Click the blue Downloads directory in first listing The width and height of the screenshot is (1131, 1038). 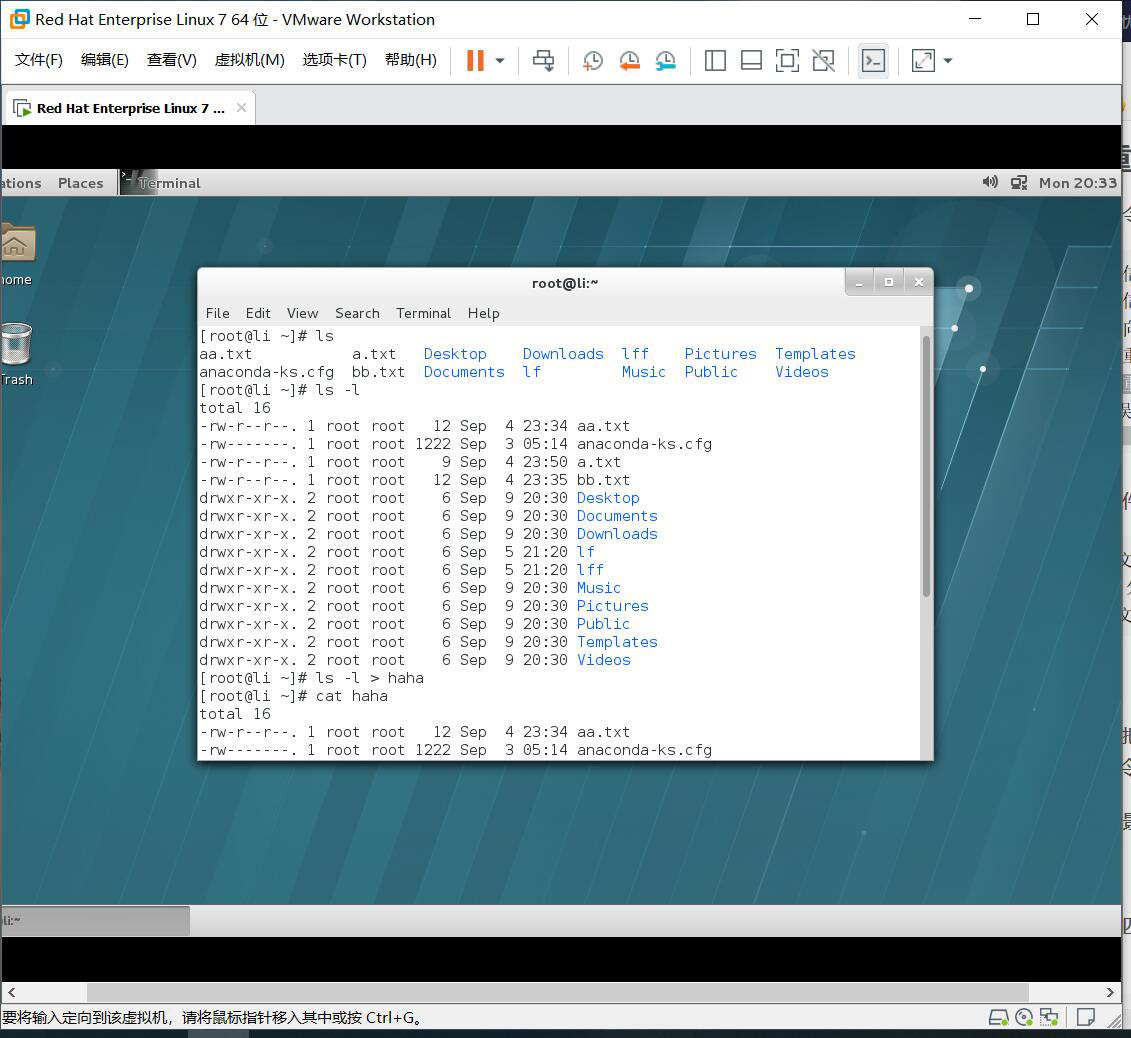point(563,354)
